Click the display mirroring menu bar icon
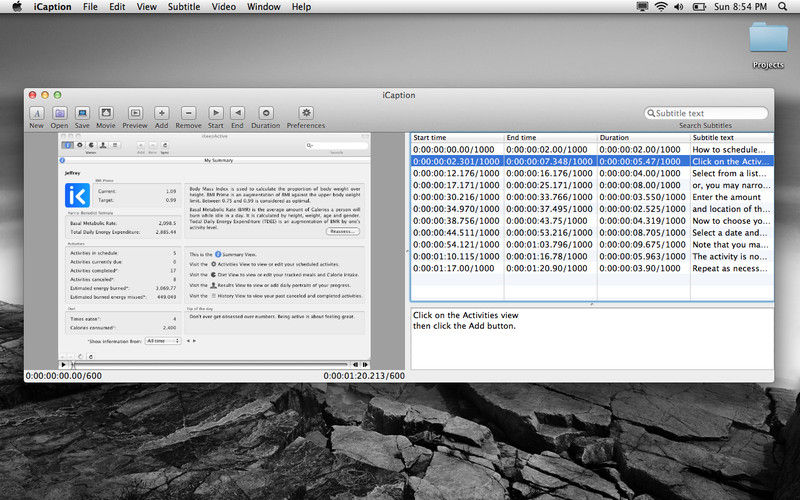Viewport: 800px width, 500px height. tap(642, 7)
